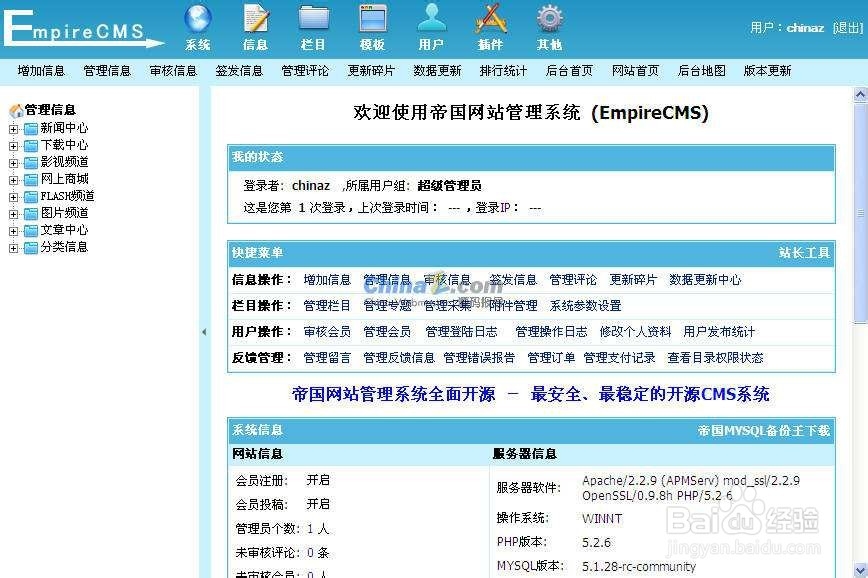The height and width of the screenshot is (578, 868).
Task: Click the 文章中心 folder icon
Action: tap(31, 230)
